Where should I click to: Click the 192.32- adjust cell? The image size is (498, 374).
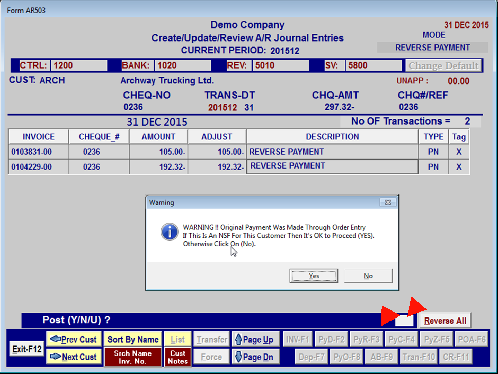(217, 167)
